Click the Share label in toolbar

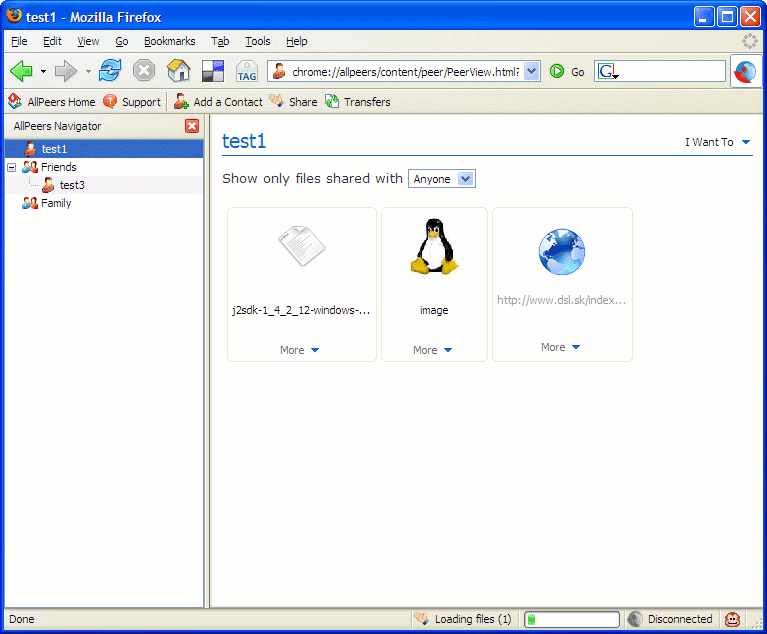click(x=303, y=102)
